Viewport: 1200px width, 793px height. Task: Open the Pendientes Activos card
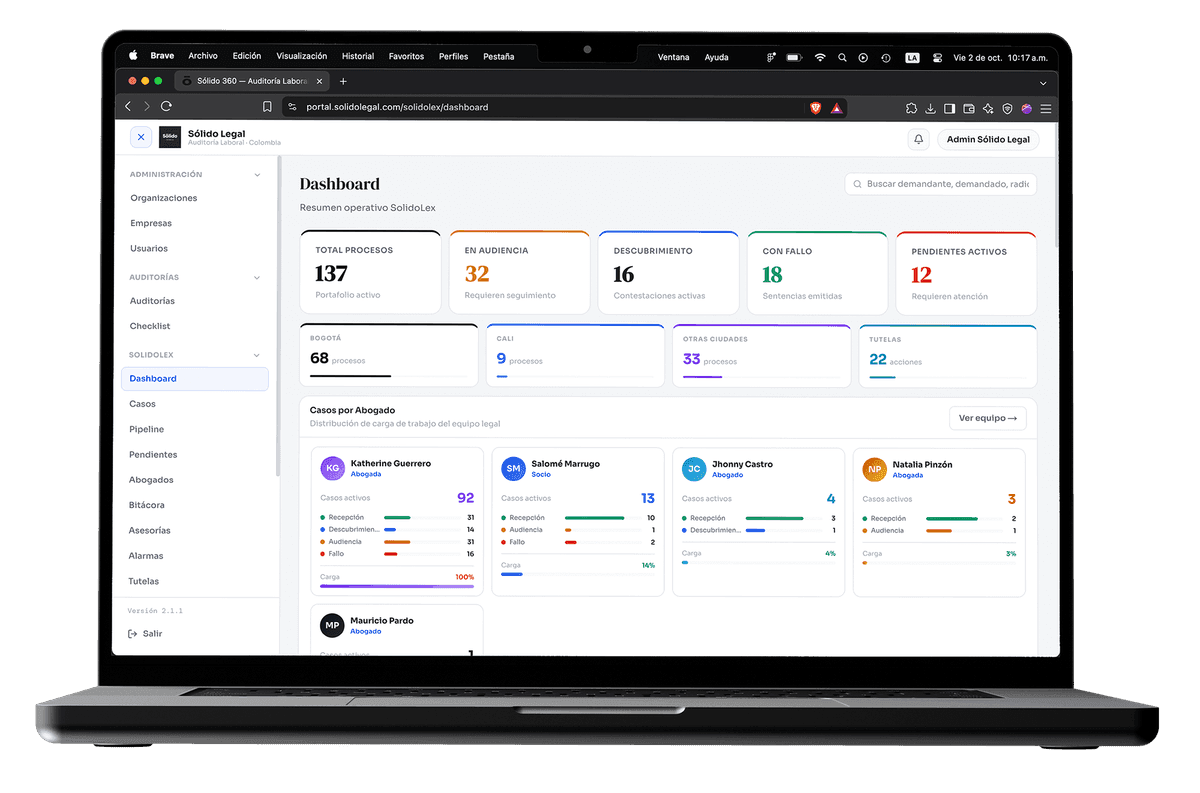point(966,273)
